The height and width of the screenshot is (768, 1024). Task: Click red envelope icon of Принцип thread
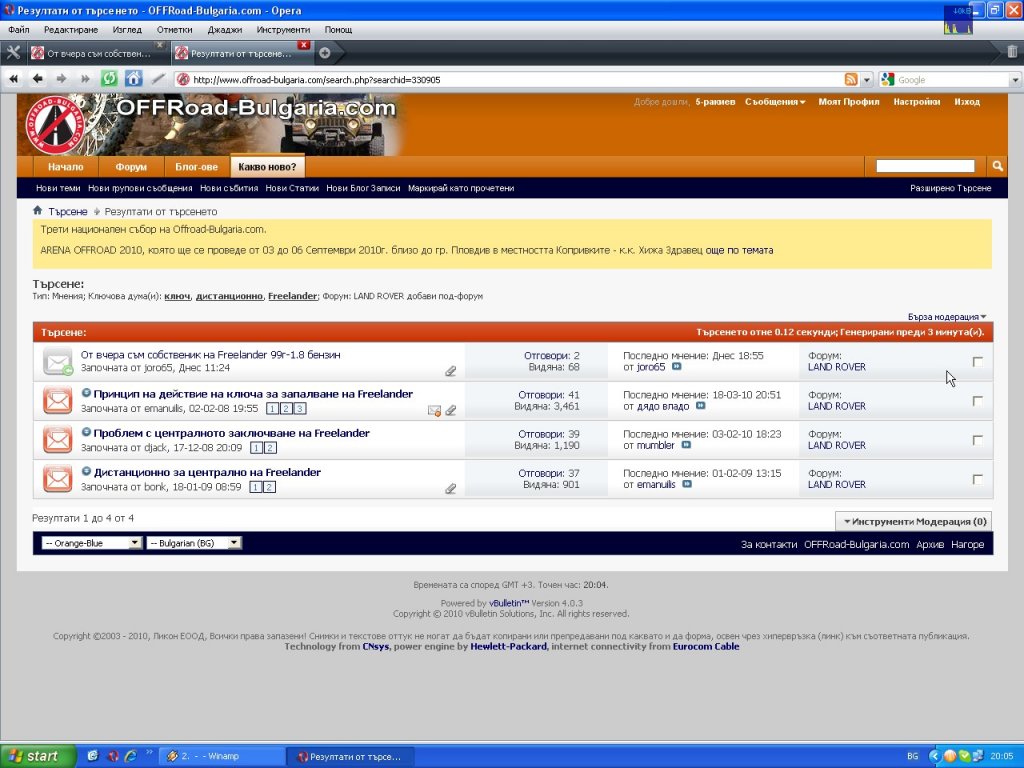point(57,400)
